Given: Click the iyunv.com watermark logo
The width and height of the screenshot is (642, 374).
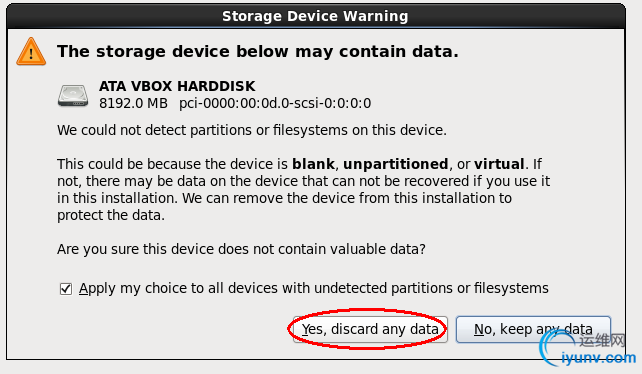Looking at the screenshot, I should (x=588, y=347).
